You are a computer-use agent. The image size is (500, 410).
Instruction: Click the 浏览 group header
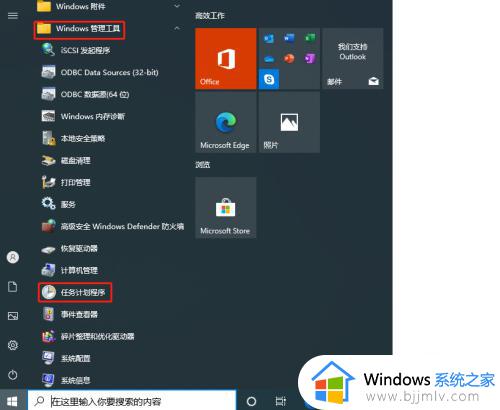pyautogui.click(x=203, y=164)
